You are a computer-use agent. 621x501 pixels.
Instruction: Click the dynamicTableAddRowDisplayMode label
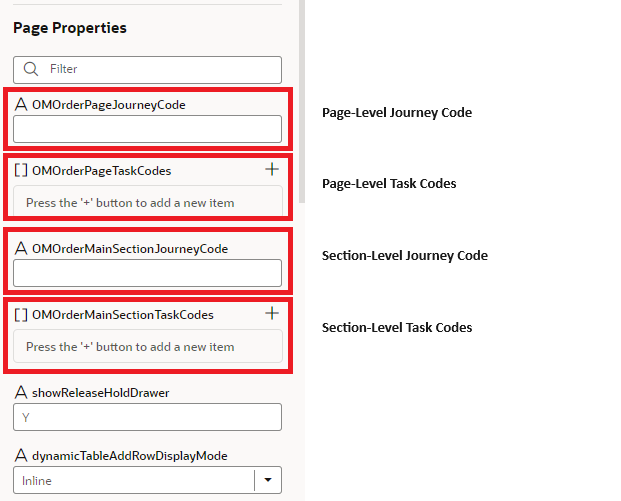[x=130, y=456]
